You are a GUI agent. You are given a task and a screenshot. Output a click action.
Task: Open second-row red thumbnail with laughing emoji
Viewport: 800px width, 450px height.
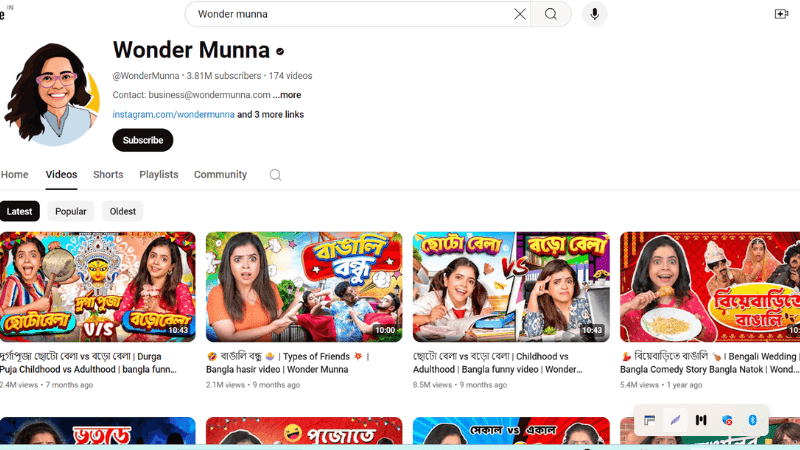(304, 431)
